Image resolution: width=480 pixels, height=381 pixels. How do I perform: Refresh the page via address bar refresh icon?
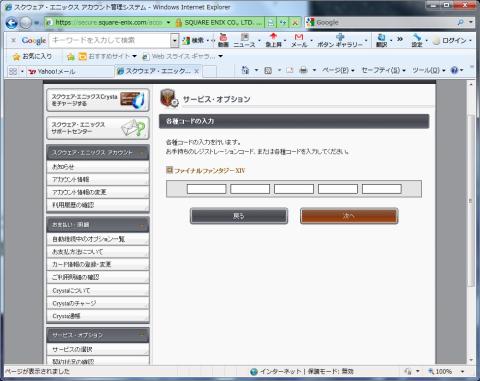point(283,23)
